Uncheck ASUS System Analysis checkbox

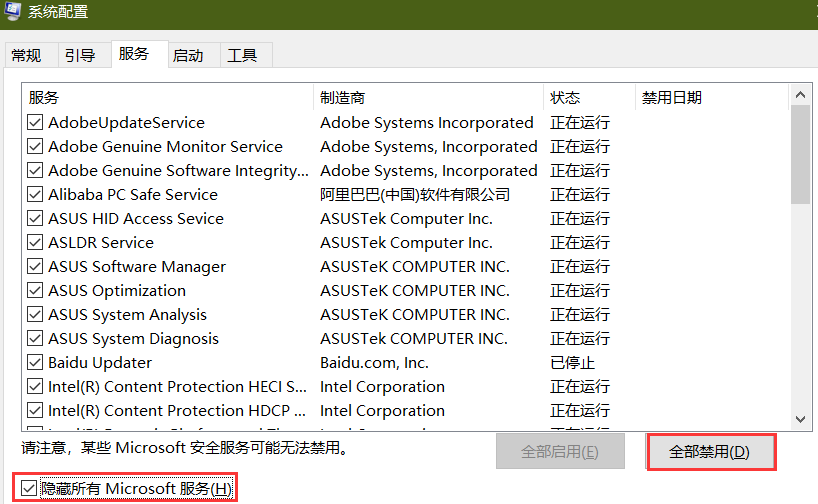[x=35, y=315]
